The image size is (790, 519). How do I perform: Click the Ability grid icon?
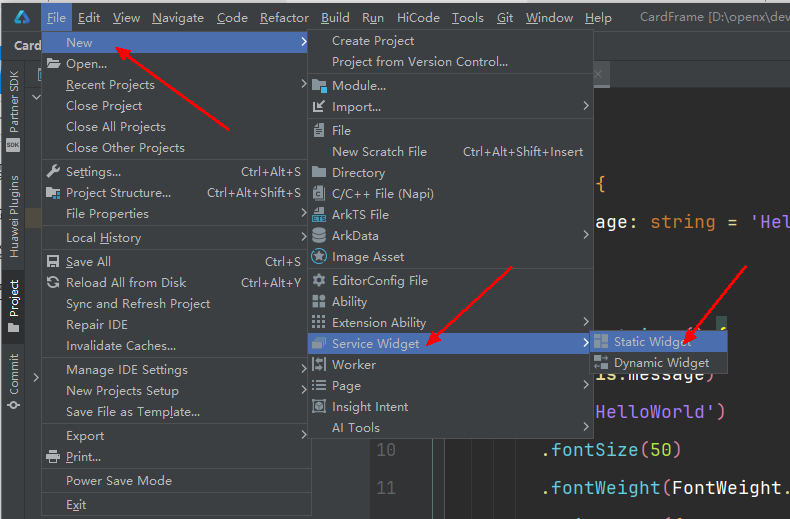319,301
